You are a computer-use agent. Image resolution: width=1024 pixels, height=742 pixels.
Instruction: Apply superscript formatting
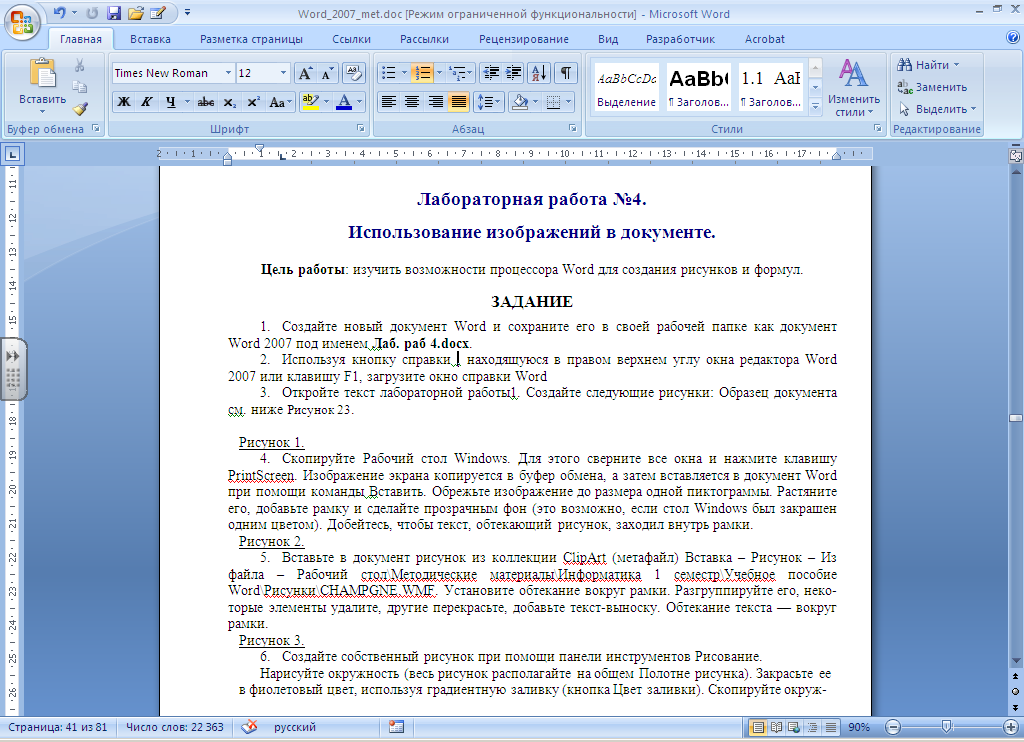coord(253,102)
